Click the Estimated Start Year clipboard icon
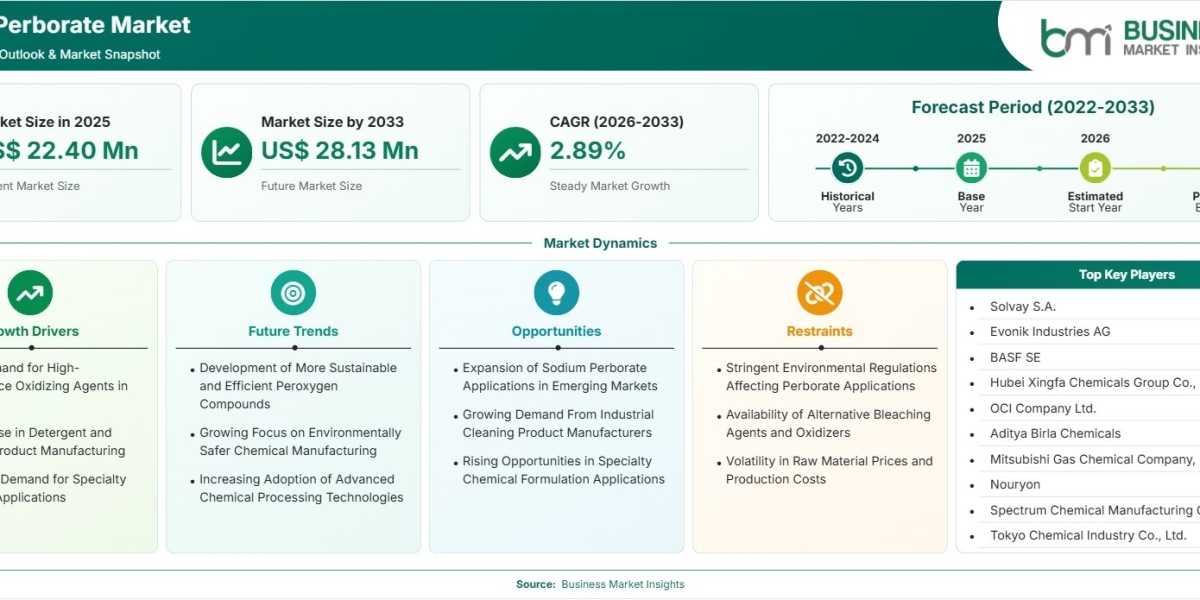This screenshot has height=600, width=1200. click(x=1095, y=168)
